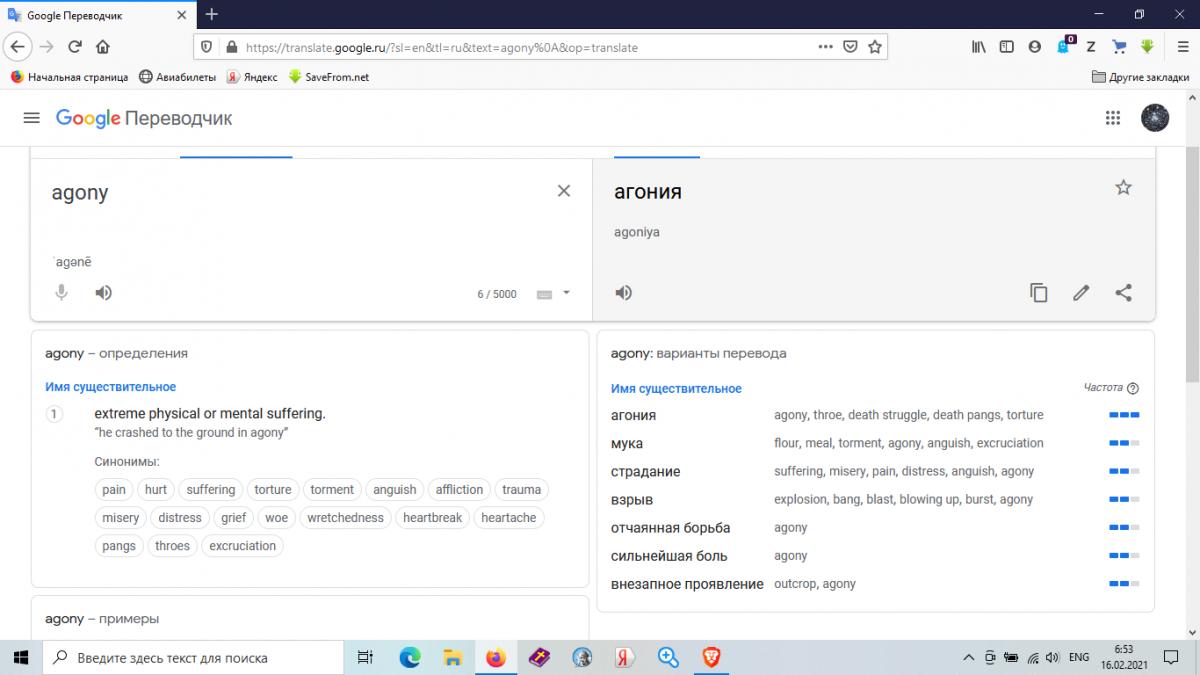Open Firefox library icon
The height and width of the screenshot is (675, 1200).
[x=979, y=46]
